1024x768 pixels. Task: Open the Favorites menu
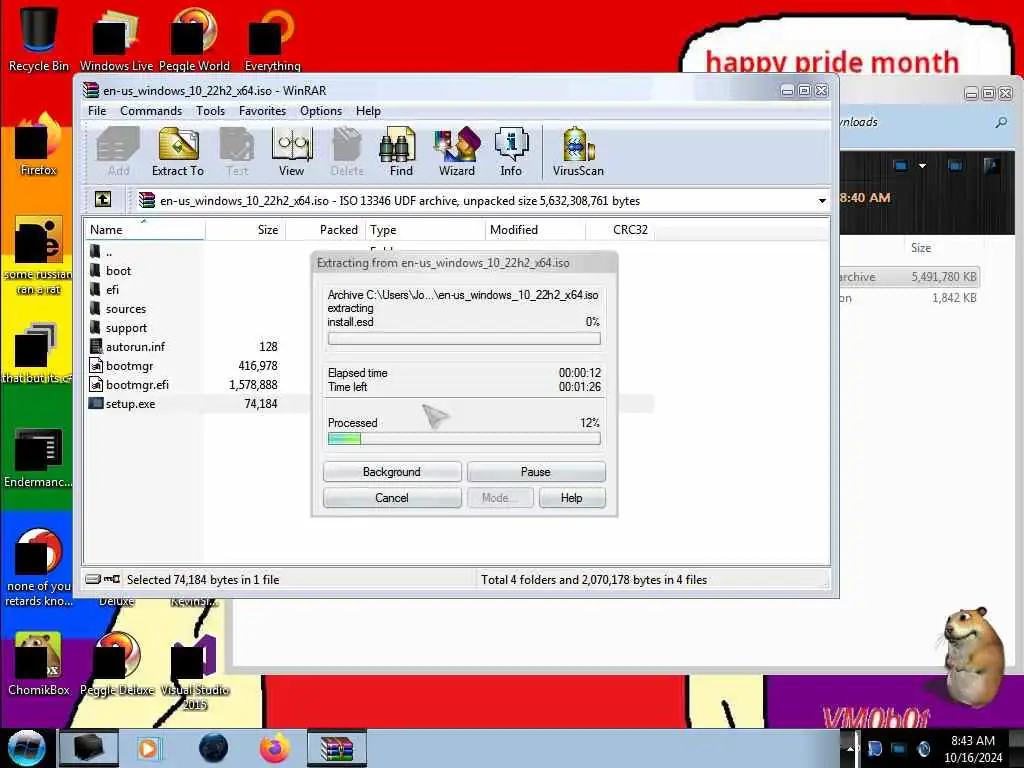(262, 111)
